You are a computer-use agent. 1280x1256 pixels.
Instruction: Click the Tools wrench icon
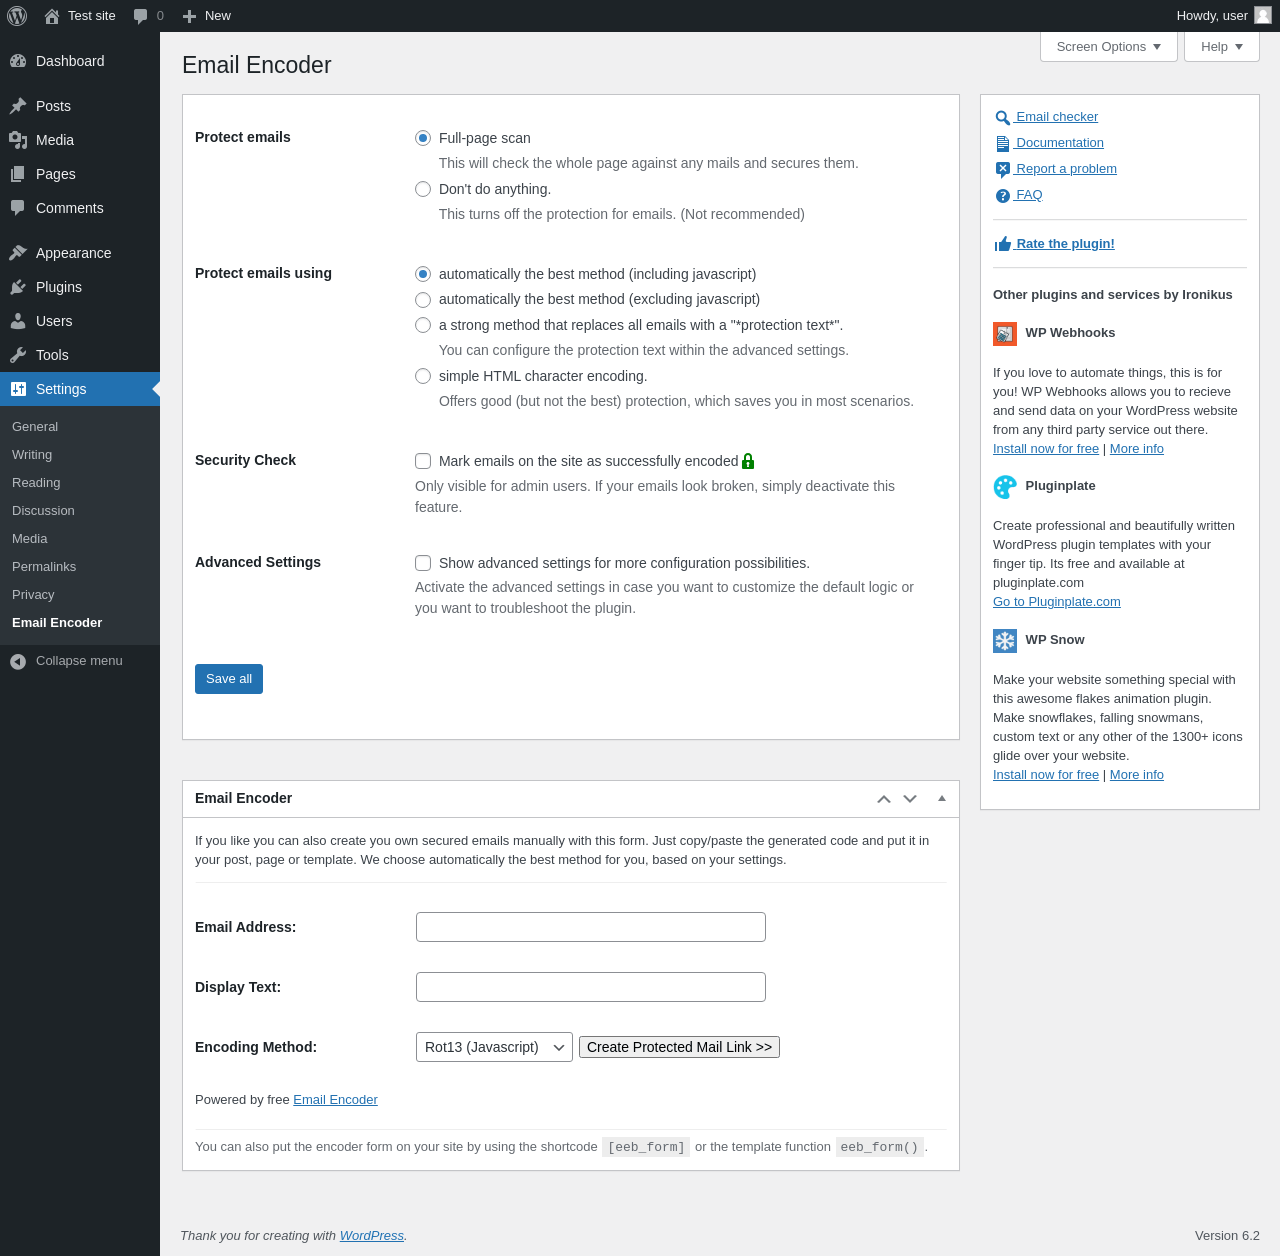pos(18,355)
